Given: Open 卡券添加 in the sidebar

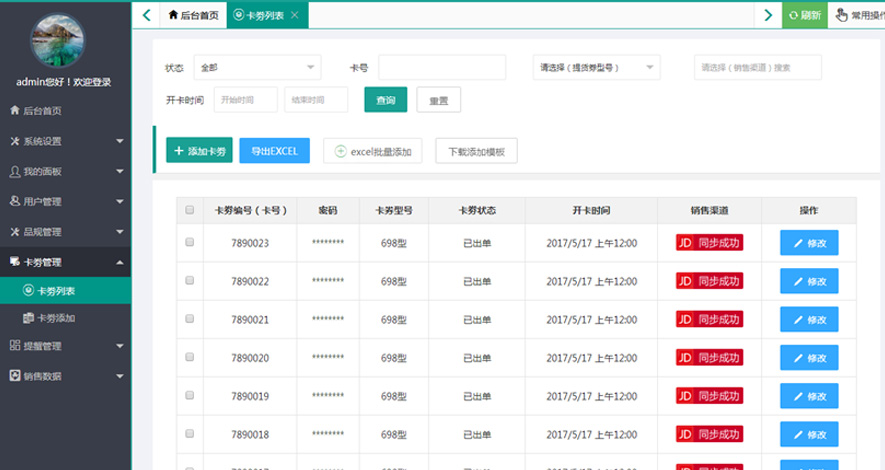Looking at the screenshot, I should 60,319.
